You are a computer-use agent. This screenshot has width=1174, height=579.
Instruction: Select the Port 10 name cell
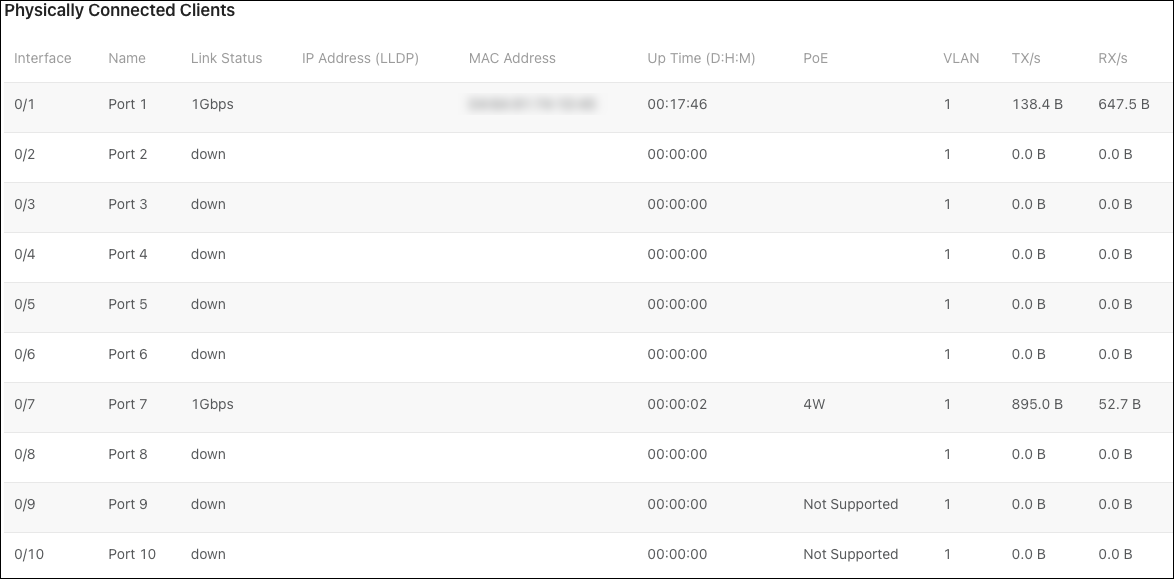(x=132, y=554)
